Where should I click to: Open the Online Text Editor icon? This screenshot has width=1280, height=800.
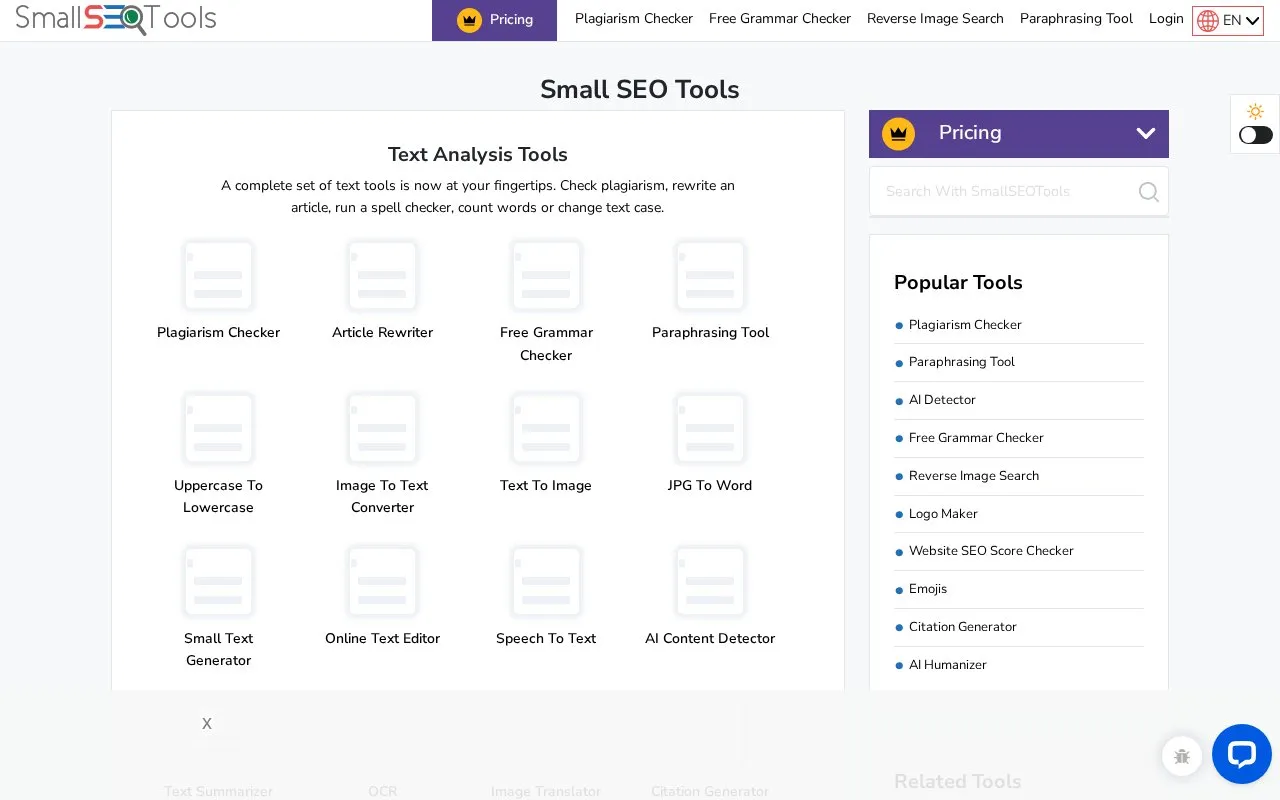click(382, 582)
